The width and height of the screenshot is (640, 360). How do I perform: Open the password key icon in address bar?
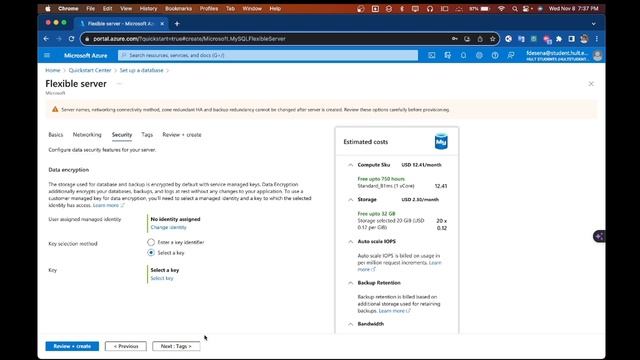click(454, 39)
